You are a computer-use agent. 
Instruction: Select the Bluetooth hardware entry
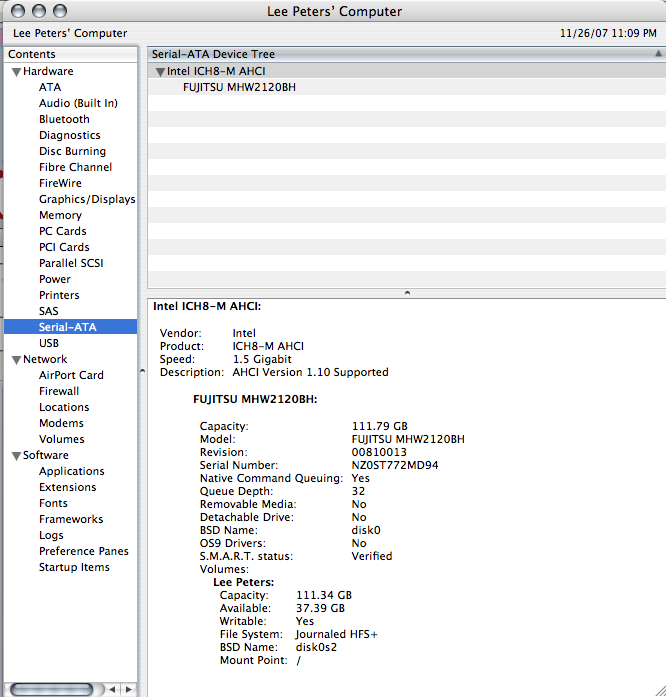64,119
